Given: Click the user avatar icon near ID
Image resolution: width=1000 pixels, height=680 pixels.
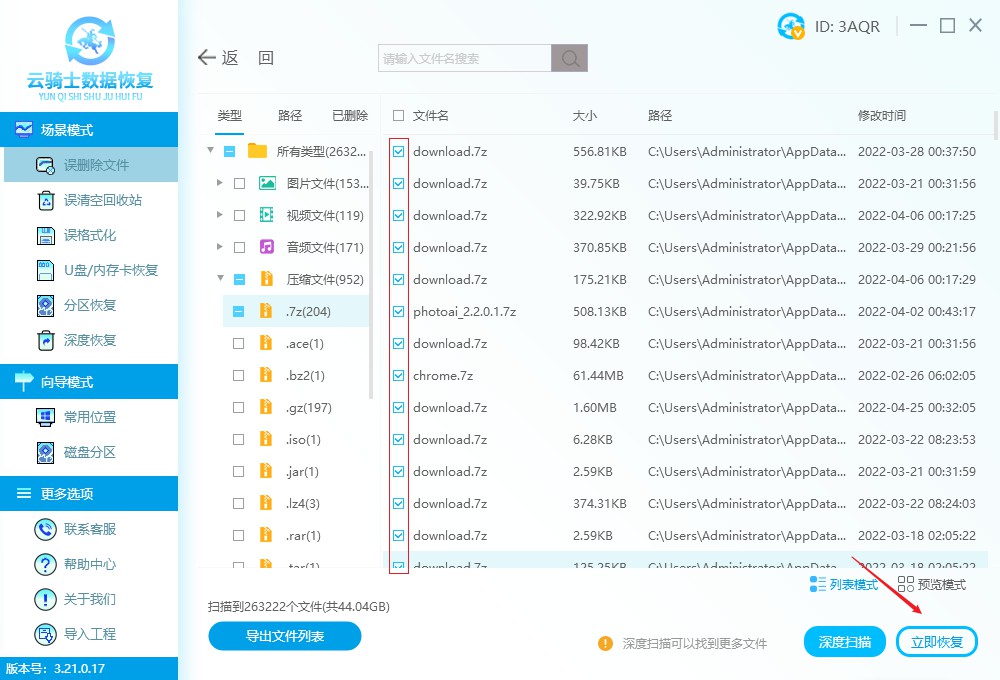Looking at the screenshot, I should [791, 26].
